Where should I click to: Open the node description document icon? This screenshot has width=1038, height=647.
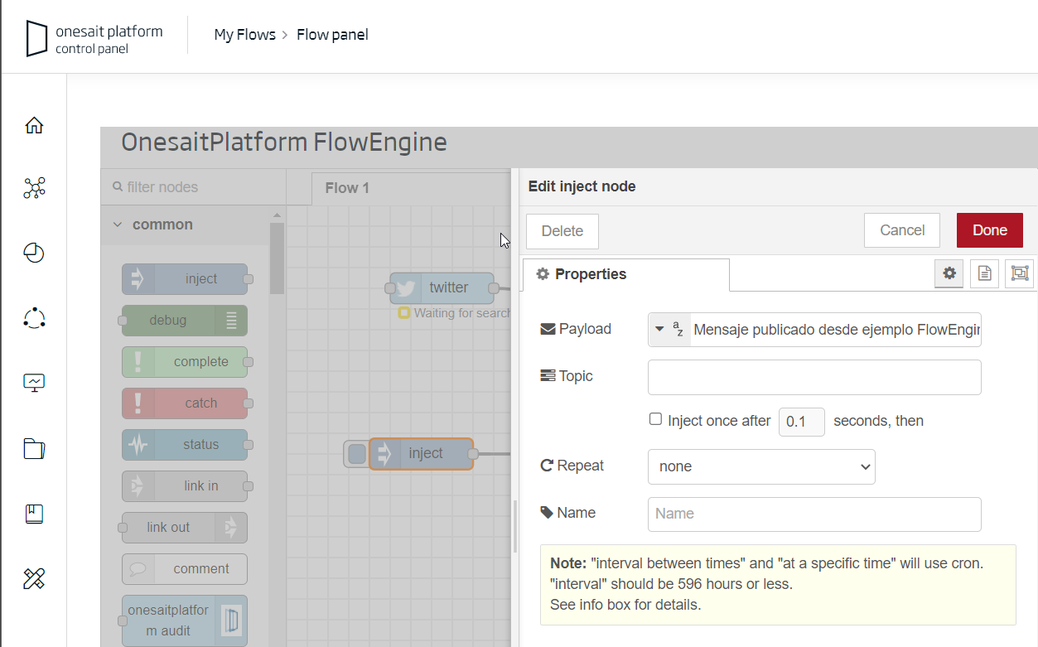pos(984,273)
